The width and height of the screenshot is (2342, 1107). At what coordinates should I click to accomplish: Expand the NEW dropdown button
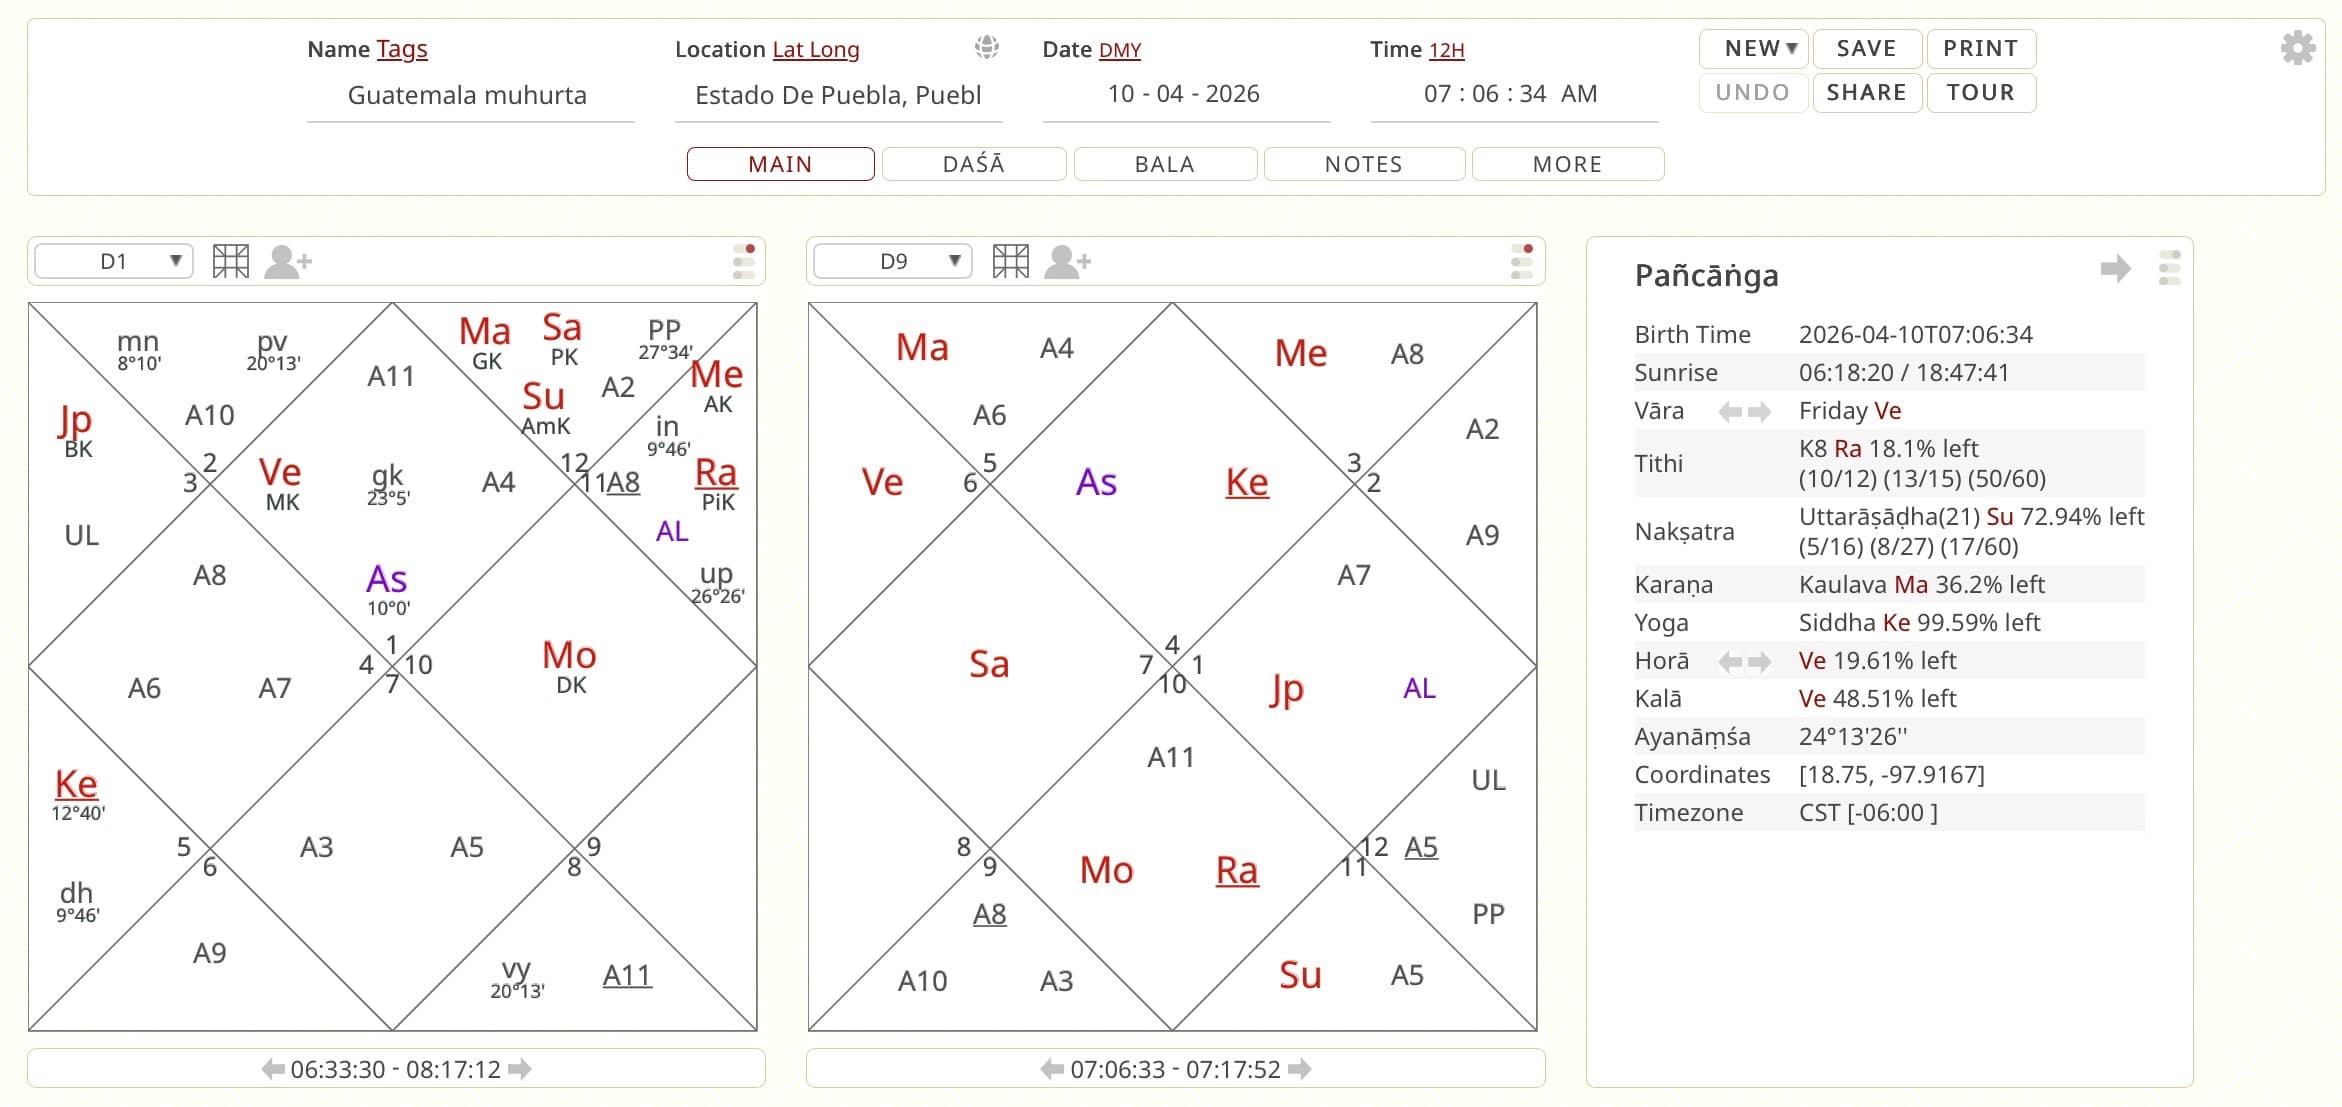click(1760, 48)
